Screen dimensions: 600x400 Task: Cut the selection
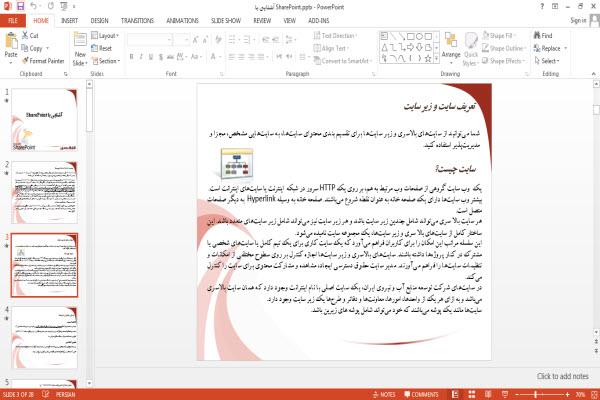[x=30, y=36]
